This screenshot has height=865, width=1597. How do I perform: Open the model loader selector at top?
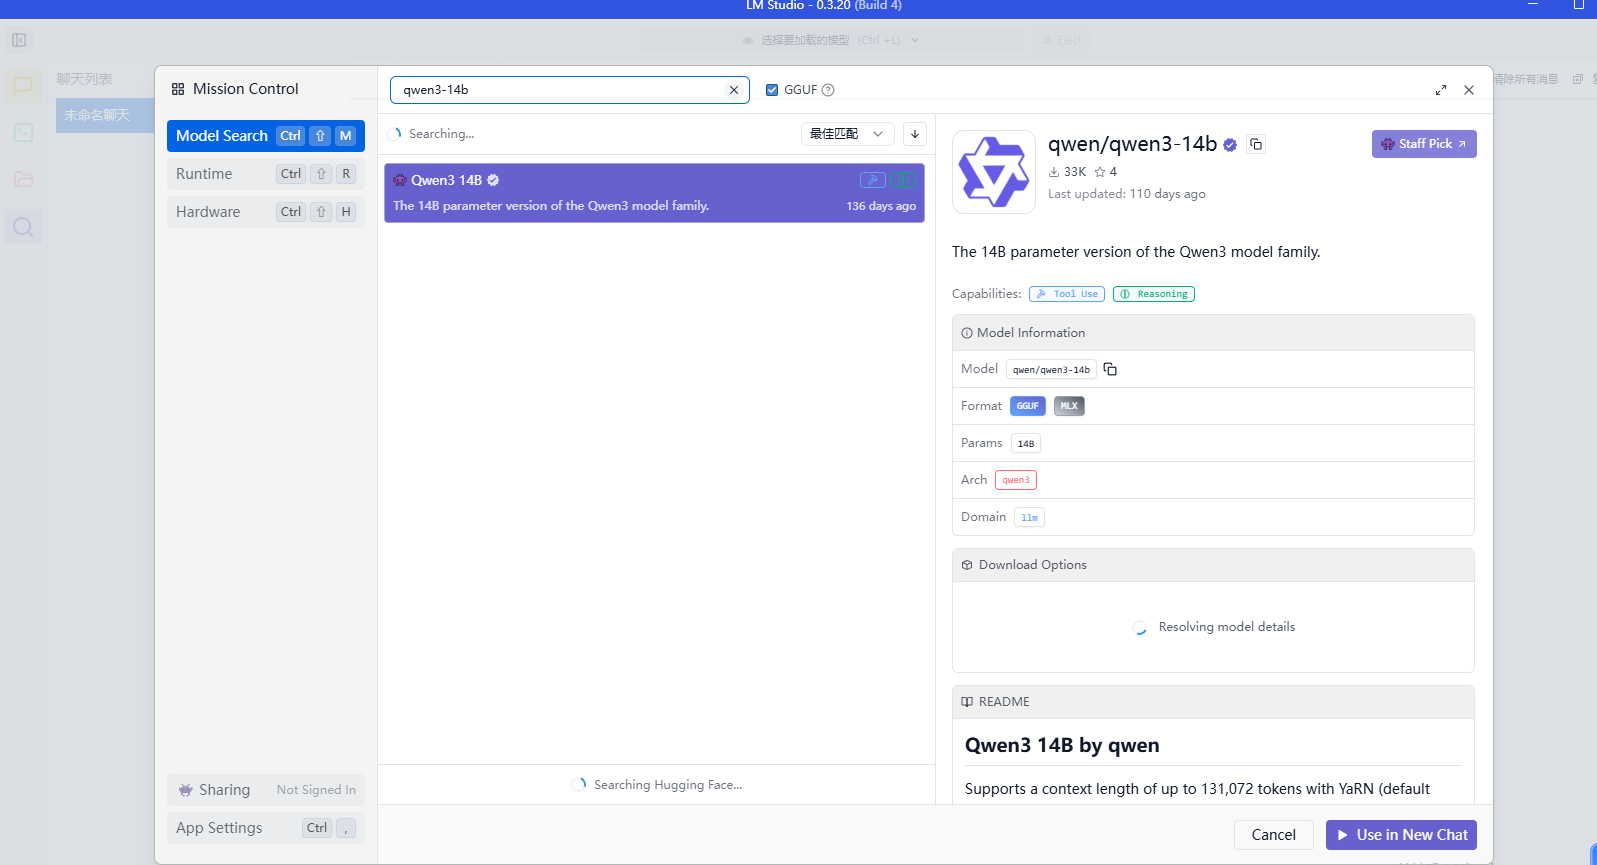click(831, 40)
